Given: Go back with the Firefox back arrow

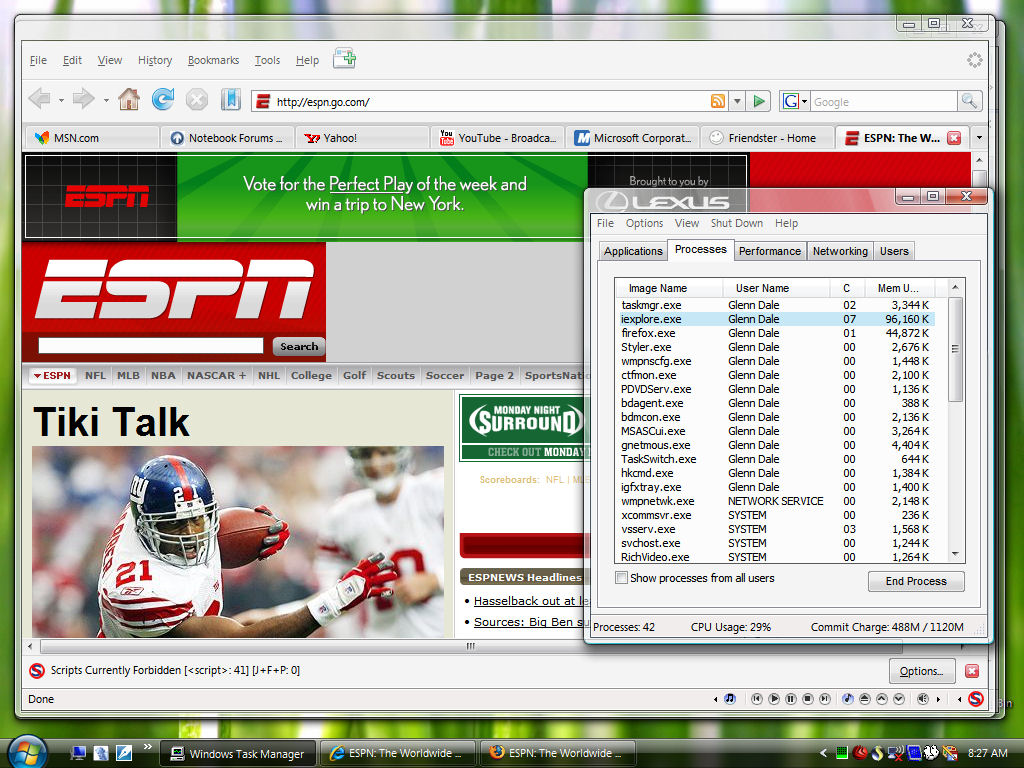Looking at the screenshot, I should [x=40, y=99].
